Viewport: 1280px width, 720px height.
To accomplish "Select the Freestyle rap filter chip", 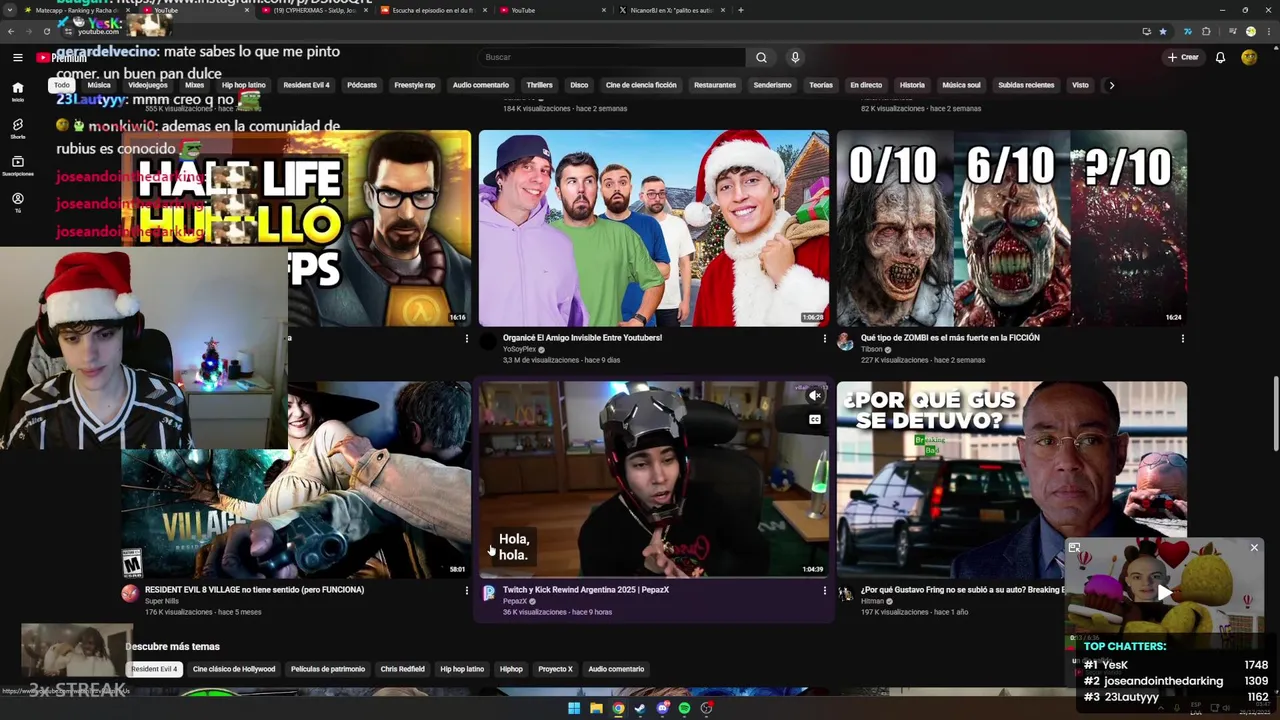I will 414,85.
